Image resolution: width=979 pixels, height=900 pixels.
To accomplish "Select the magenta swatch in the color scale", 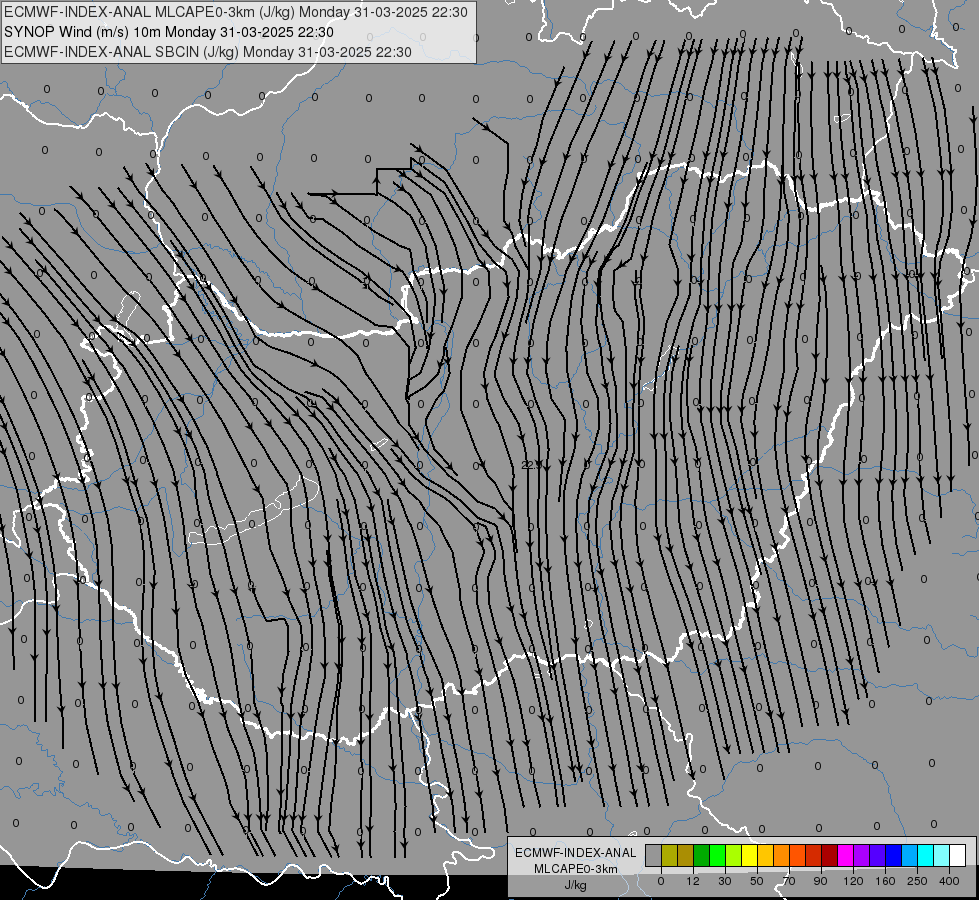I will click(845, 855).
